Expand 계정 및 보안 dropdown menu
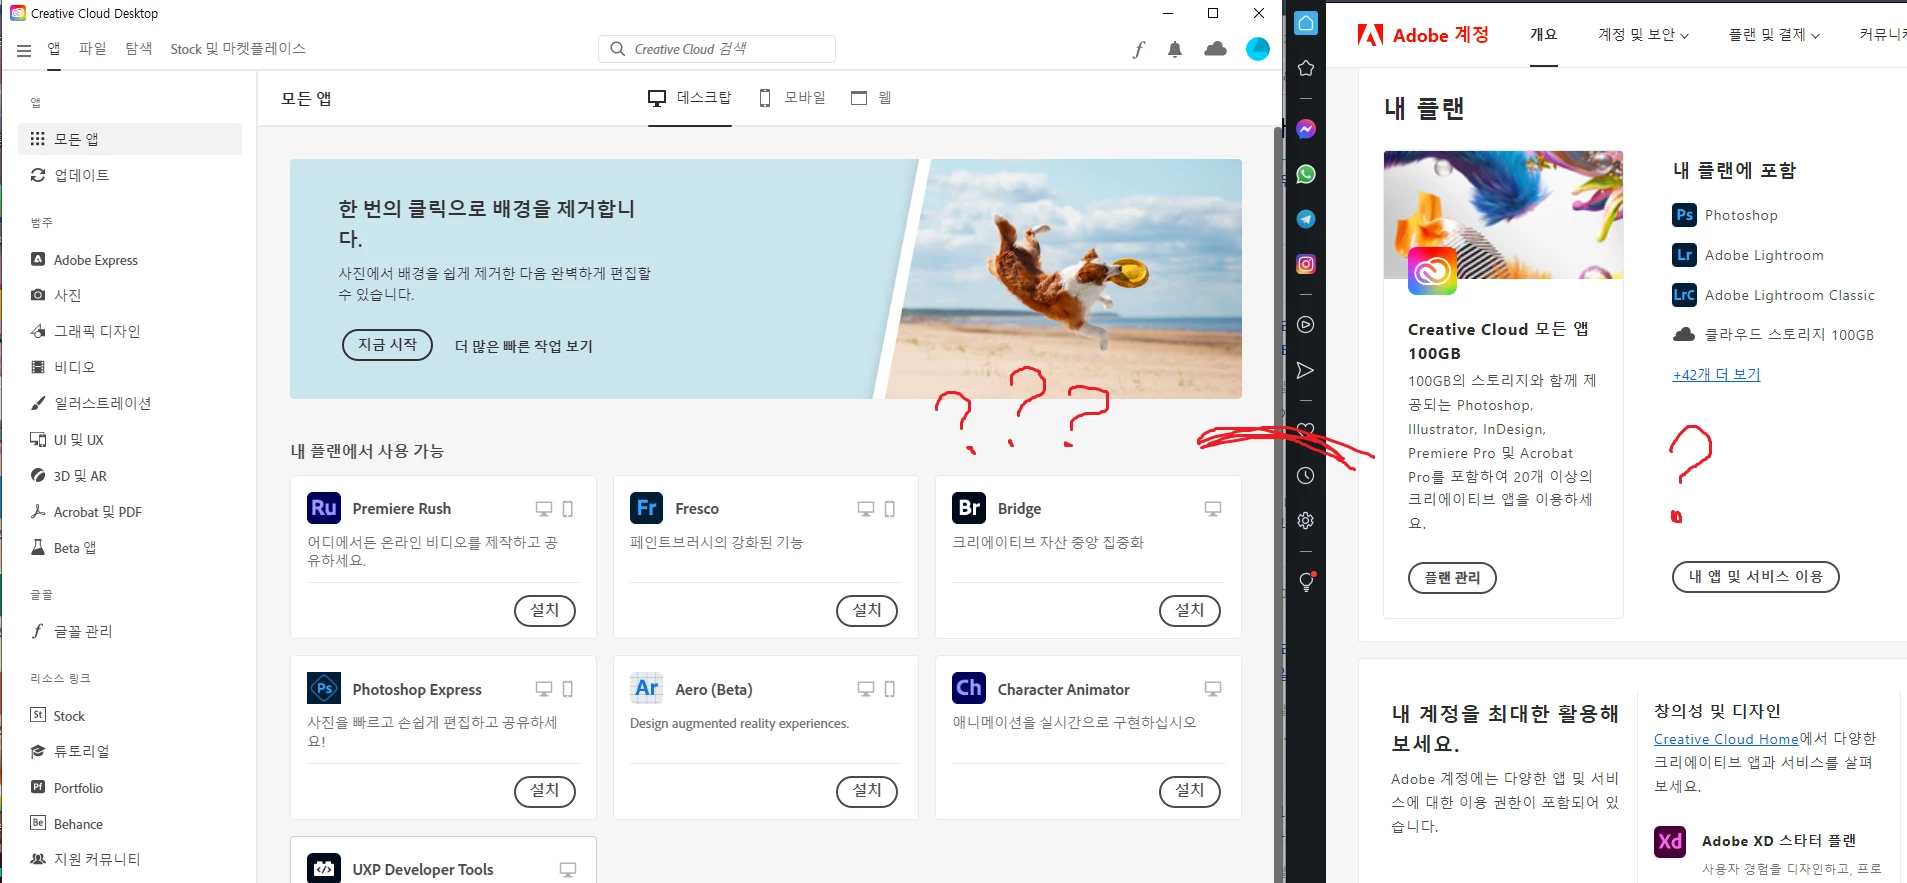The image size is (1907, 883). click(1643, 35)
